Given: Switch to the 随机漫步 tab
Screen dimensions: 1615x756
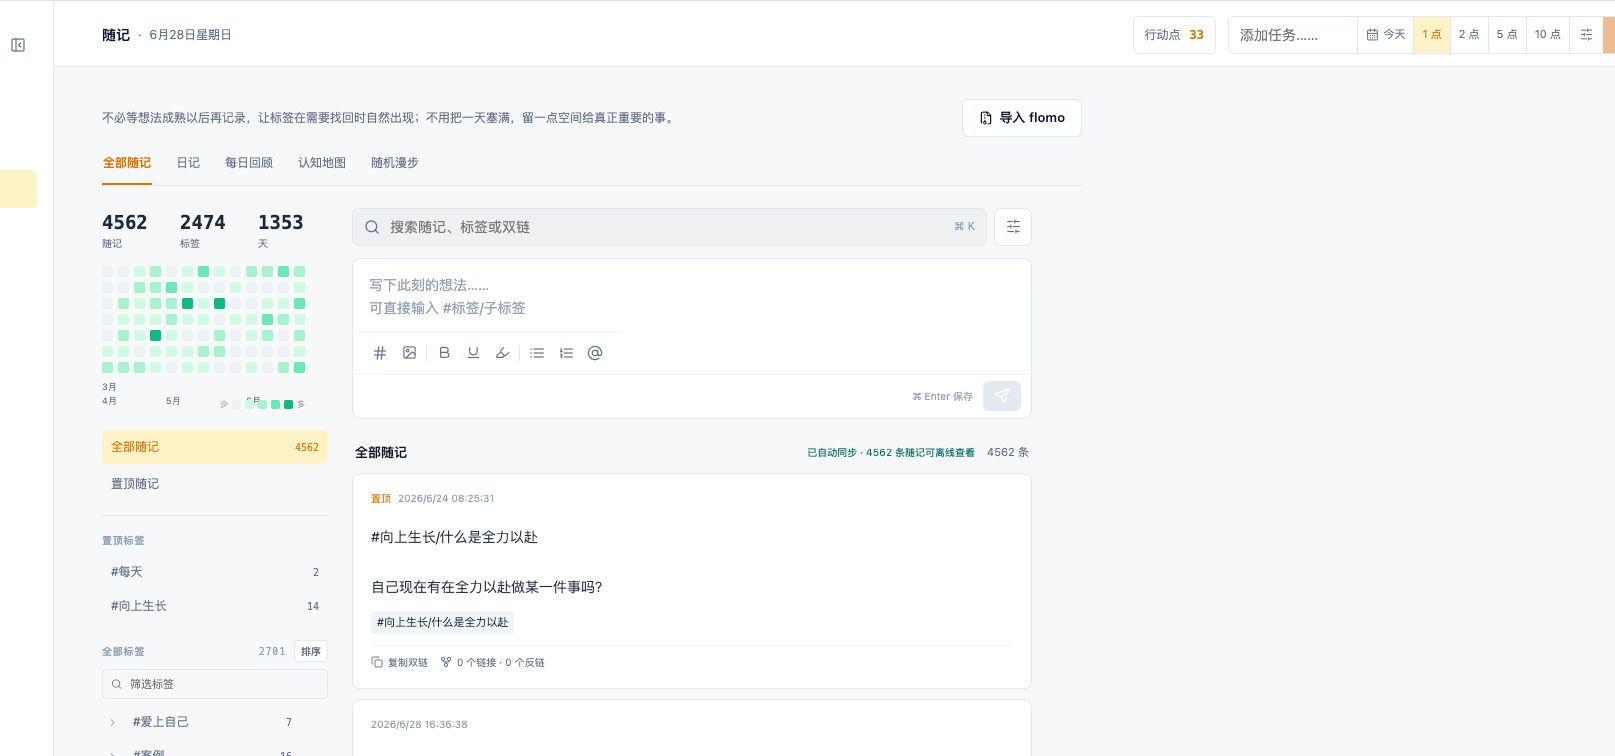Looking at the screenshot, I should [x=395, y=163].
